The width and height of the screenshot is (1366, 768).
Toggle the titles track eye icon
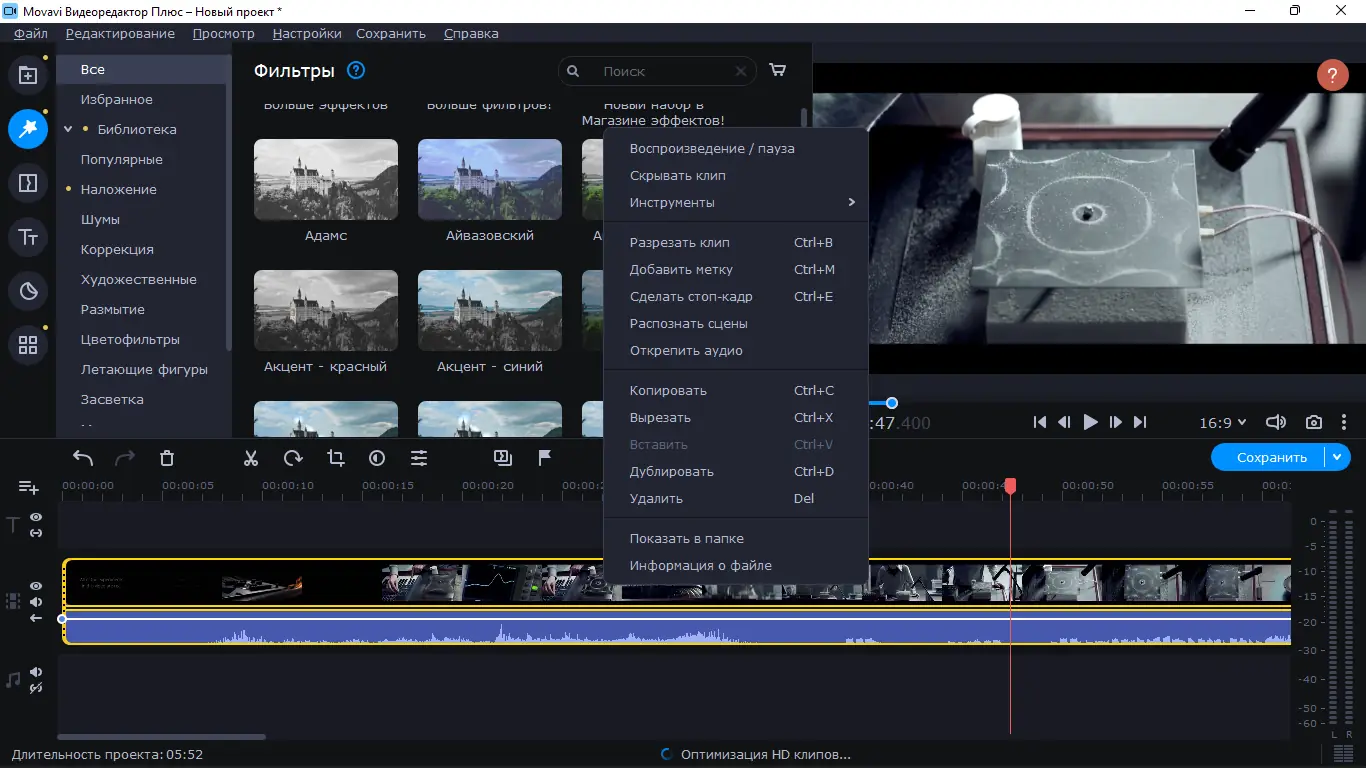pos(35,517)
